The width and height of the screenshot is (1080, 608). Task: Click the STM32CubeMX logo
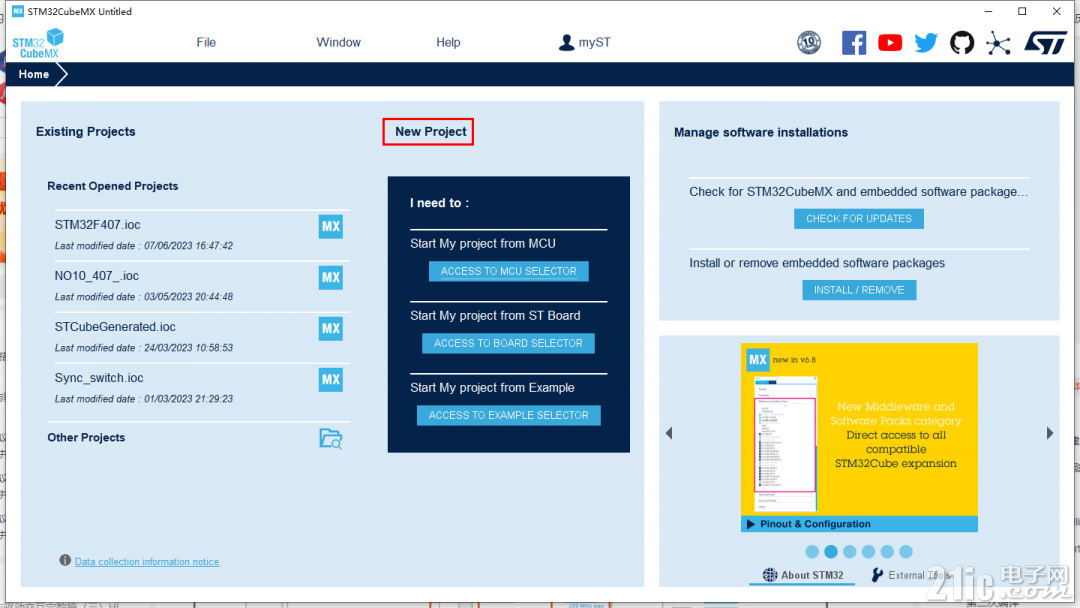tap(38, 43)
